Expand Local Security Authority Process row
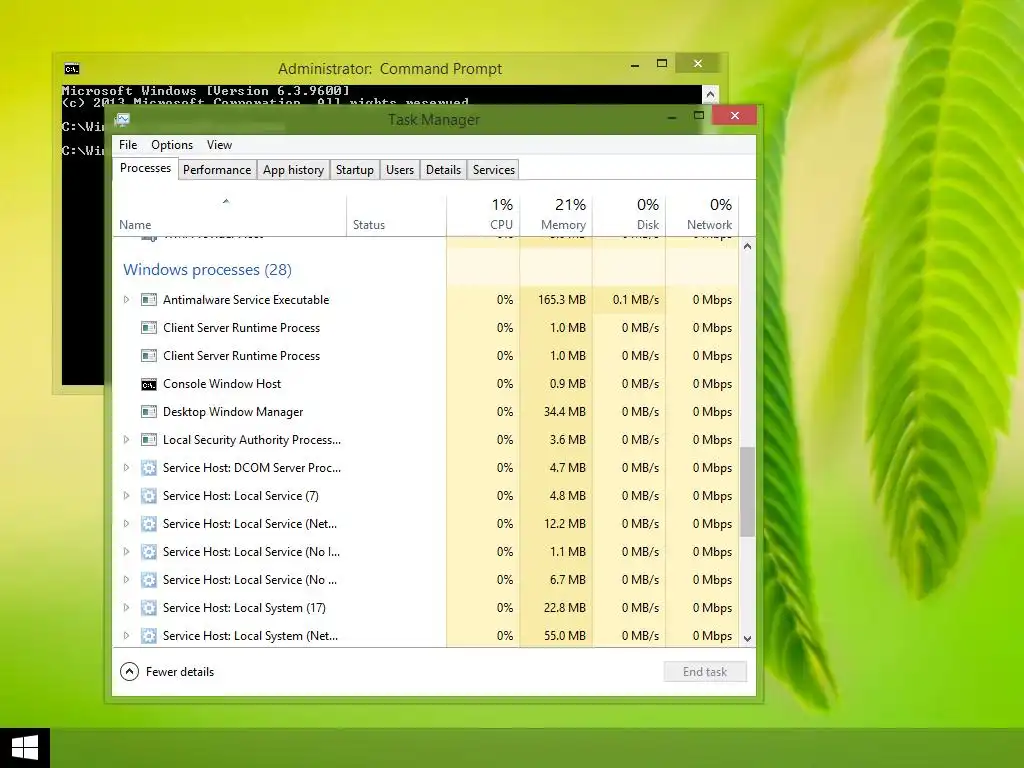Image resolution: width=1024 pixels, height=768 pixels. 127,440
